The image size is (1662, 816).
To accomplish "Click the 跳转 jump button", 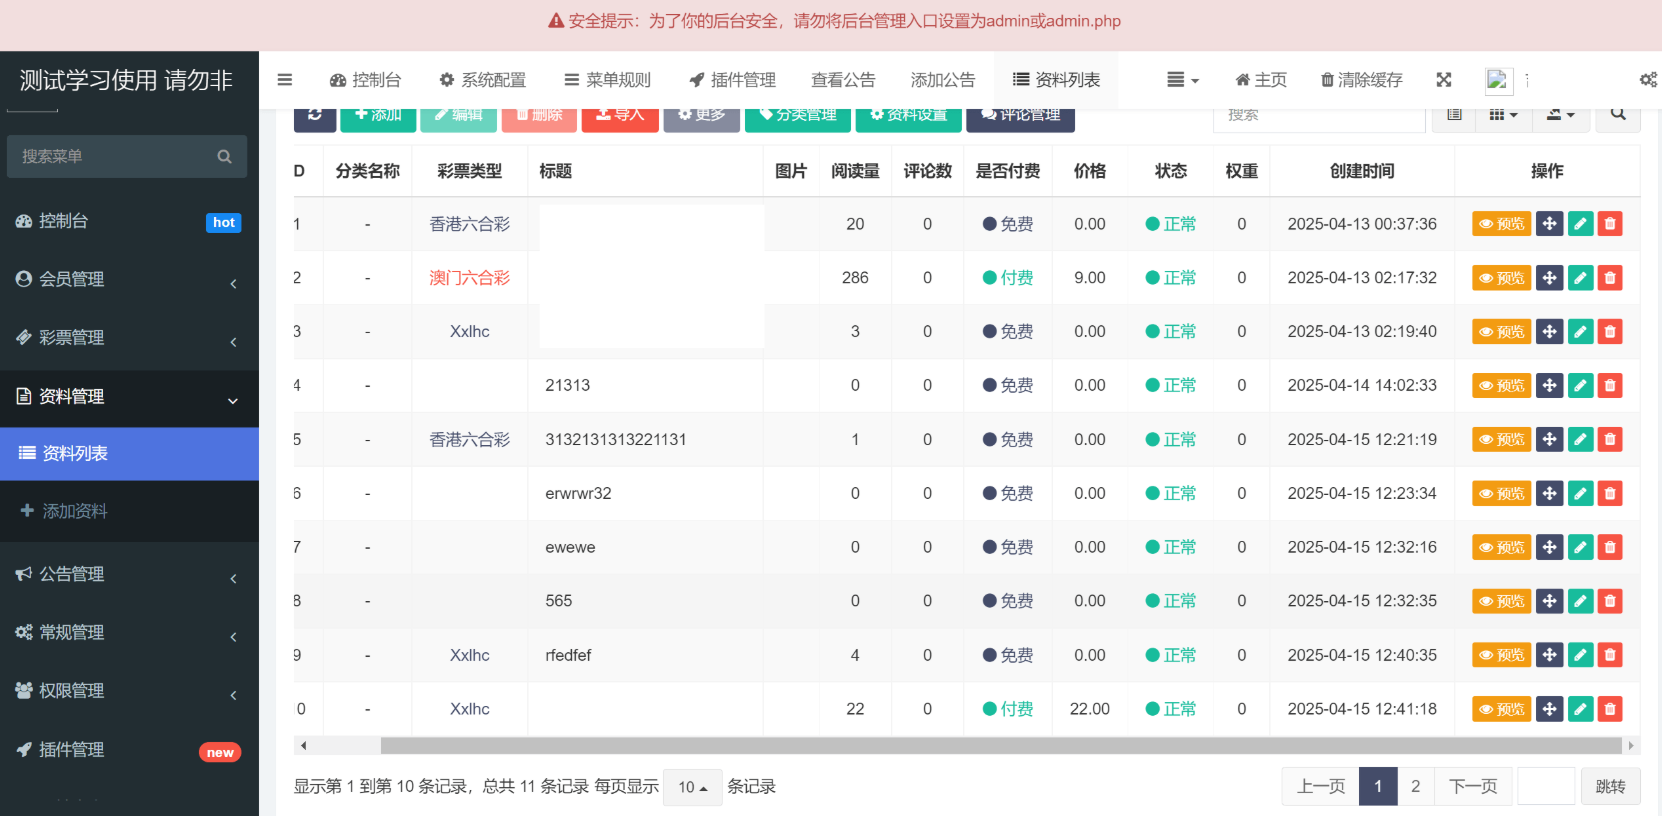I will (x=1610, y=787).
